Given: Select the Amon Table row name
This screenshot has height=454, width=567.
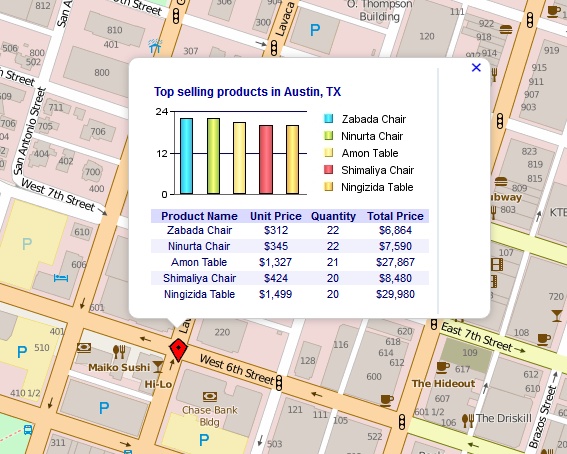Looking at the screenshot, I should click(x=199, y=262).
